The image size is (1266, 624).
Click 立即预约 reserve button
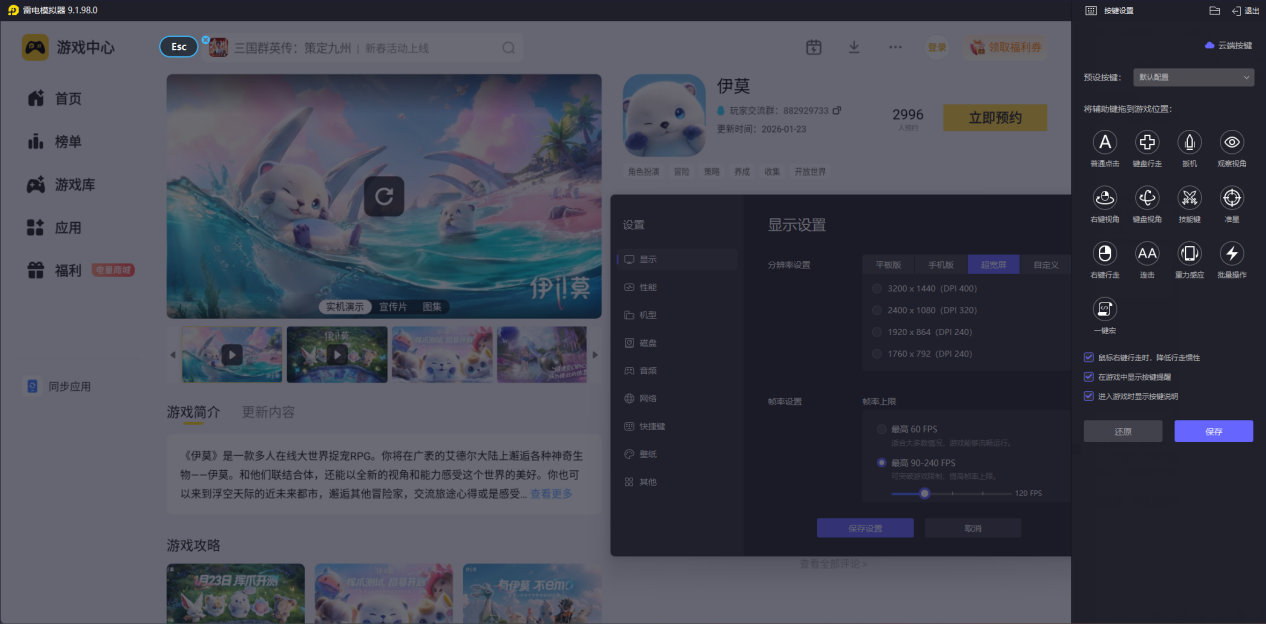(995, 117)
